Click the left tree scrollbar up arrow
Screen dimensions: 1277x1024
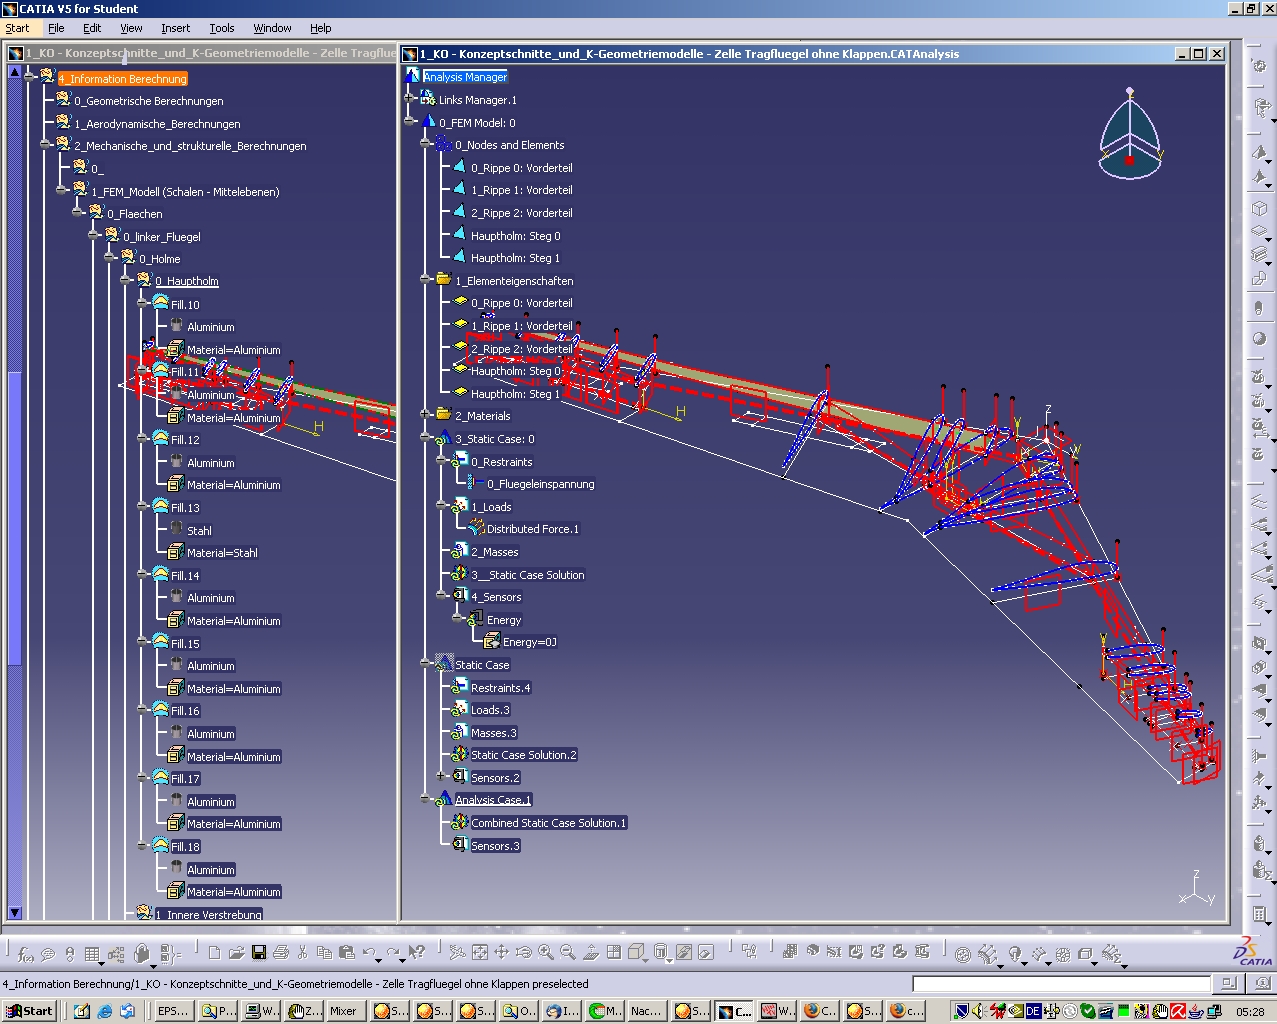tap(14, 72)
